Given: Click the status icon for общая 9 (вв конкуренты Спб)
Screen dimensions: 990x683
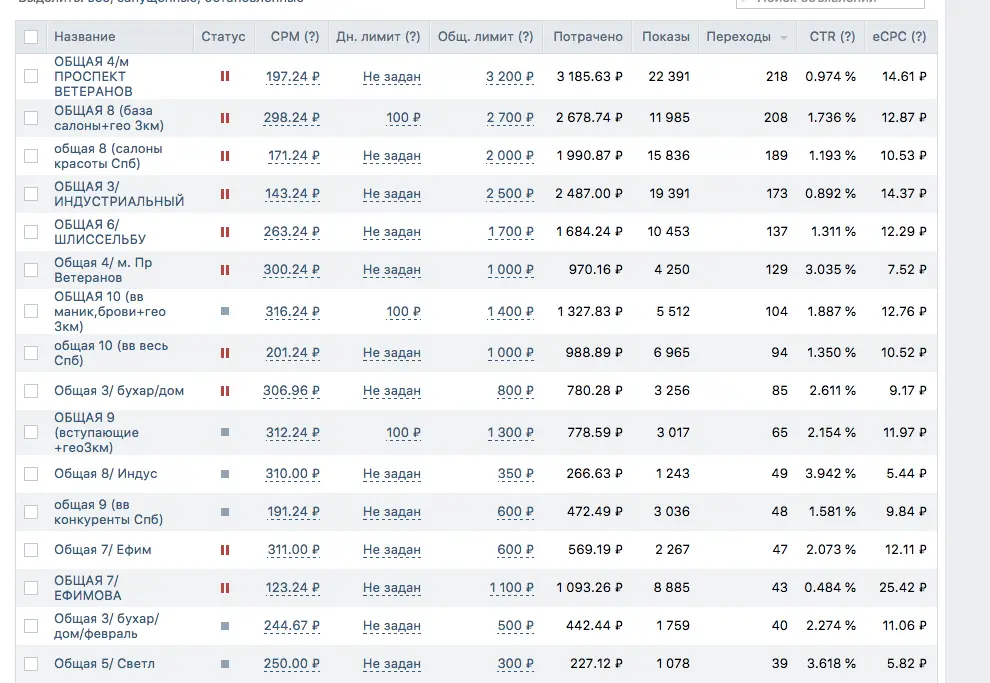Looking at the screenshot, I should (225, 512).
